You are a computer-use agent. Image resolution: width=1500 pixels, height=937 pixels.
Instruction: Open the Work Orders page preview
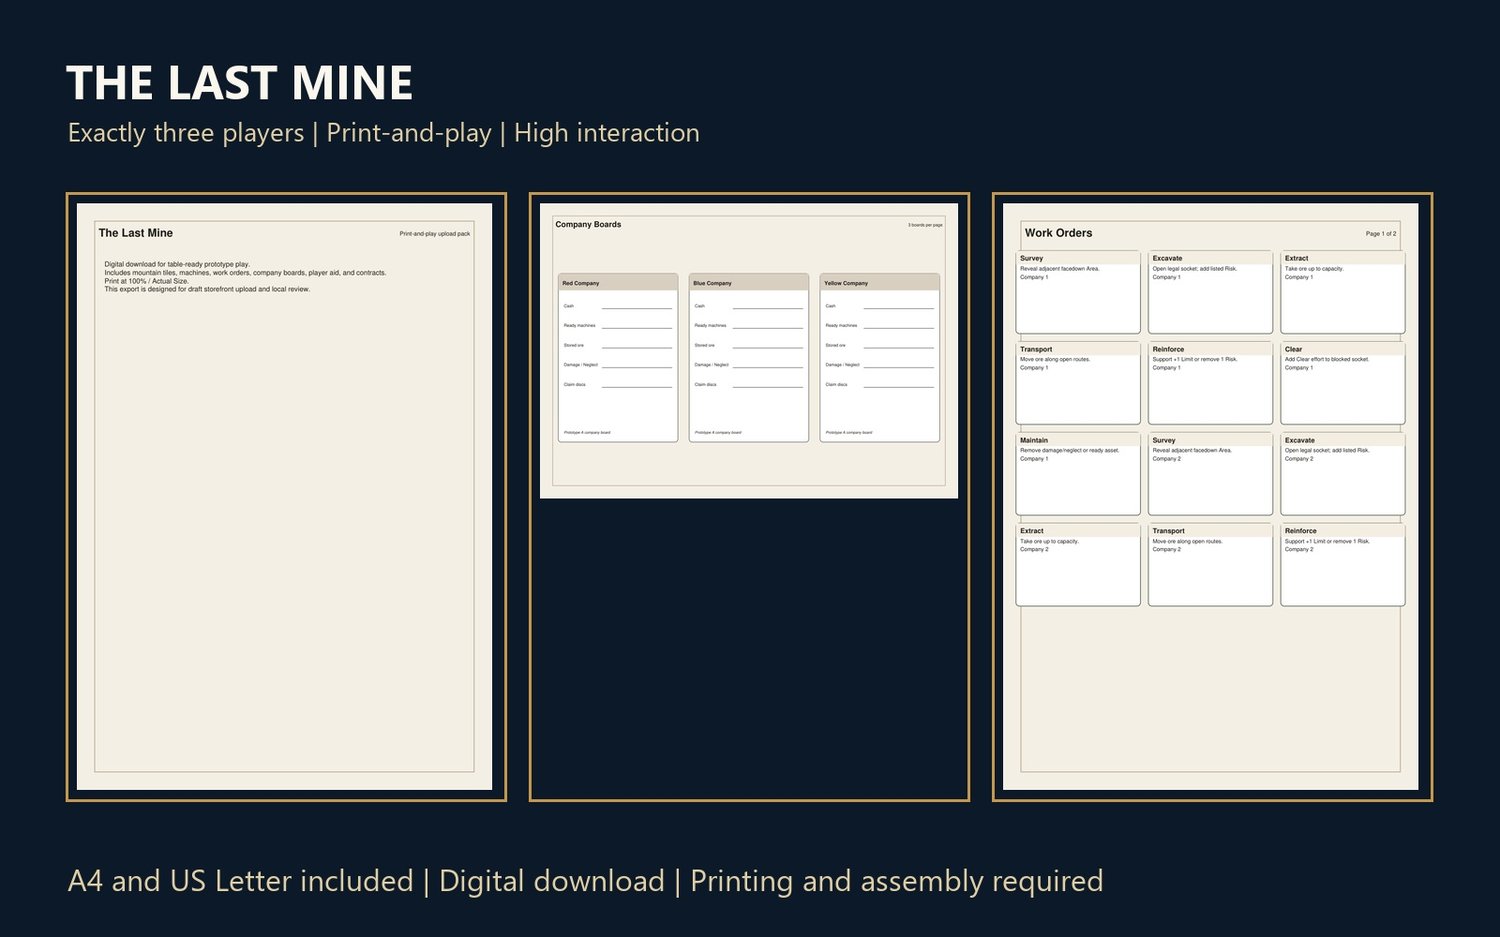[1210, 497]
